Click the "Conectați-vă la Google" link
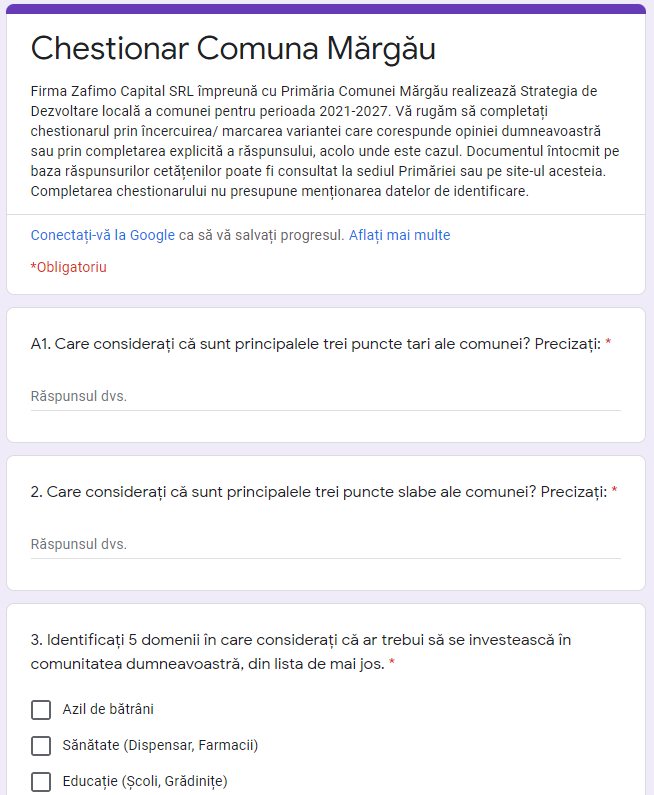 click(103, 236)
